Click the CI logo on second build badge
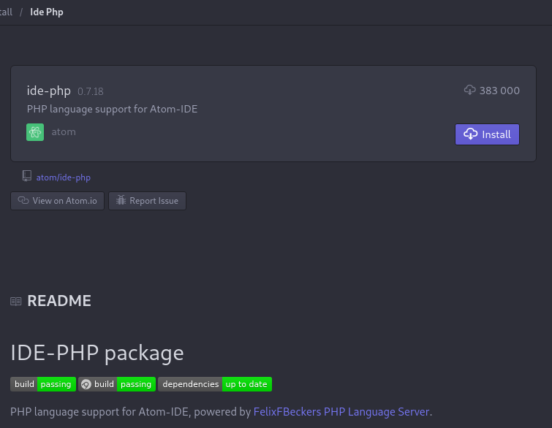 tap(86, 384)
